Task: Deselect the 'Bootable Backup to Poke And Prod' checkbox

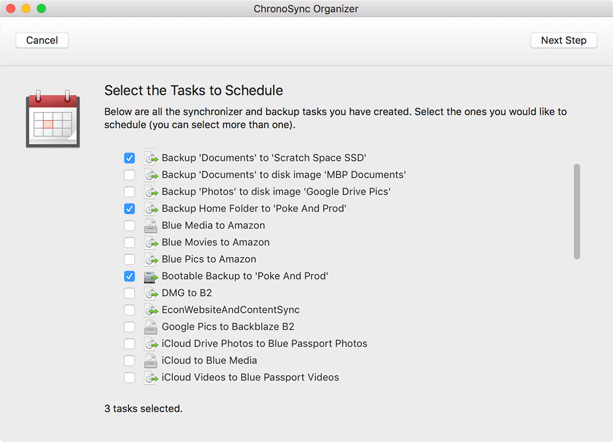Action: pyautogui.click(x=129, y=276)
